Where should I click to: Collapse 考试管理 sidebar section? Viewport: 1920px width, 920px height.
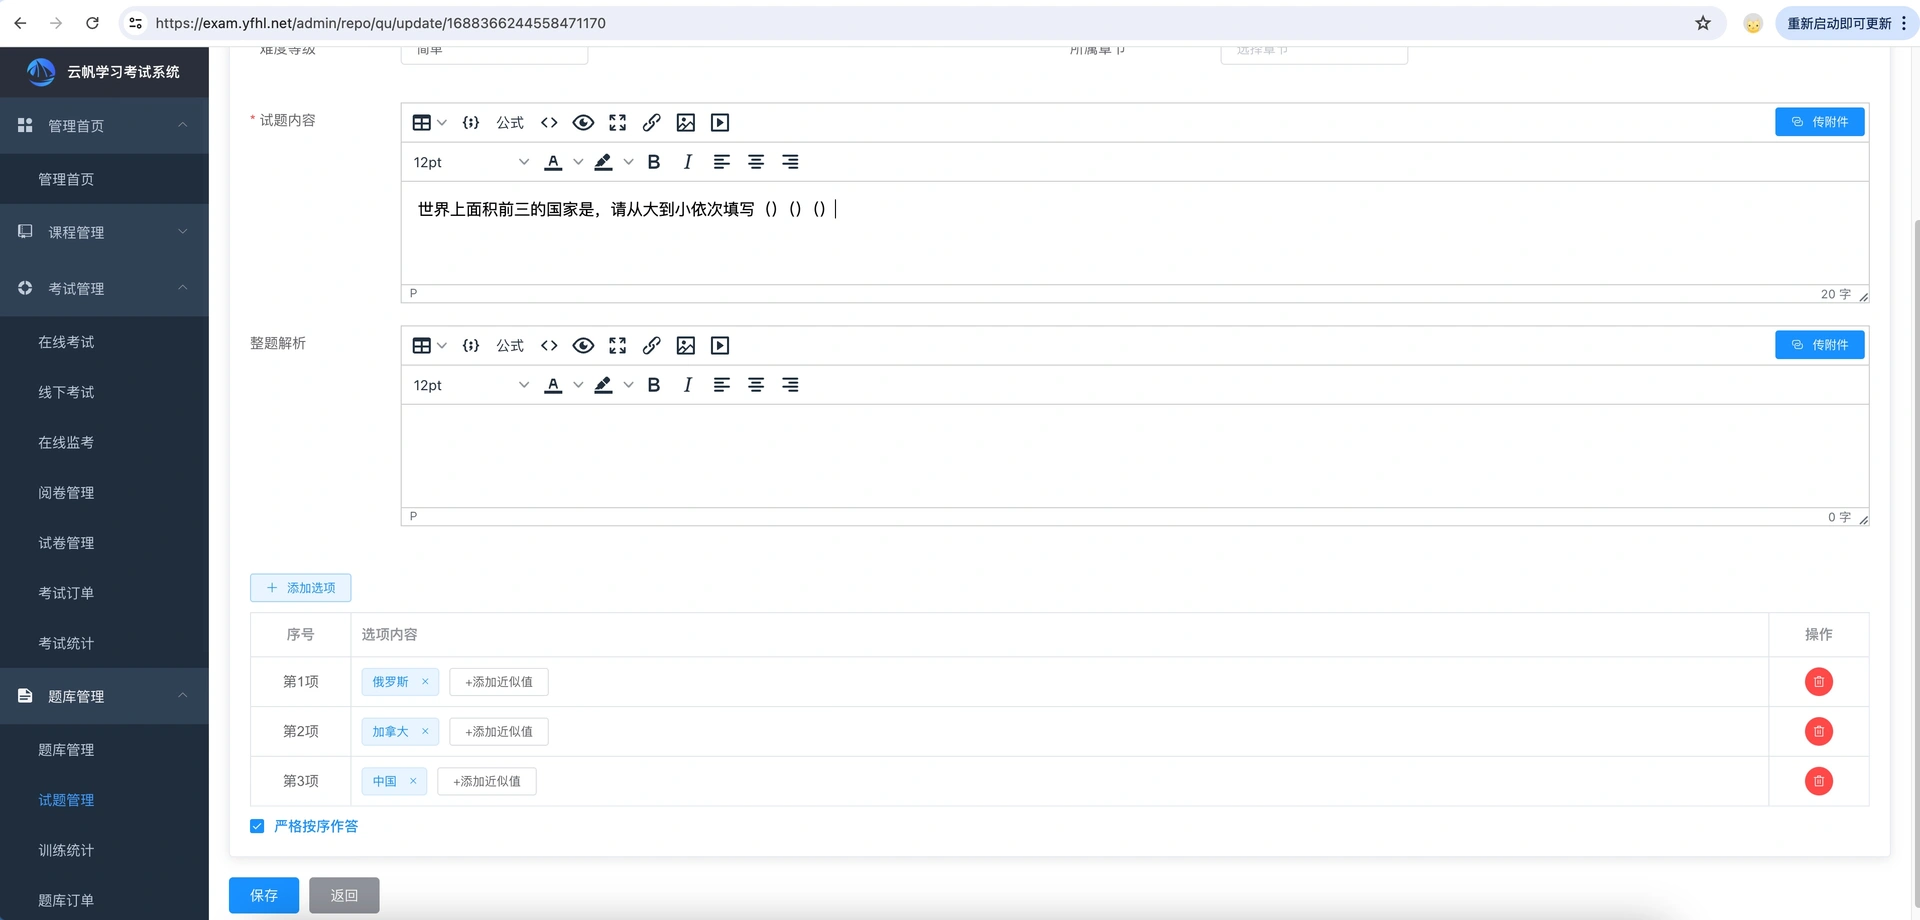click(x=104, y=288)
